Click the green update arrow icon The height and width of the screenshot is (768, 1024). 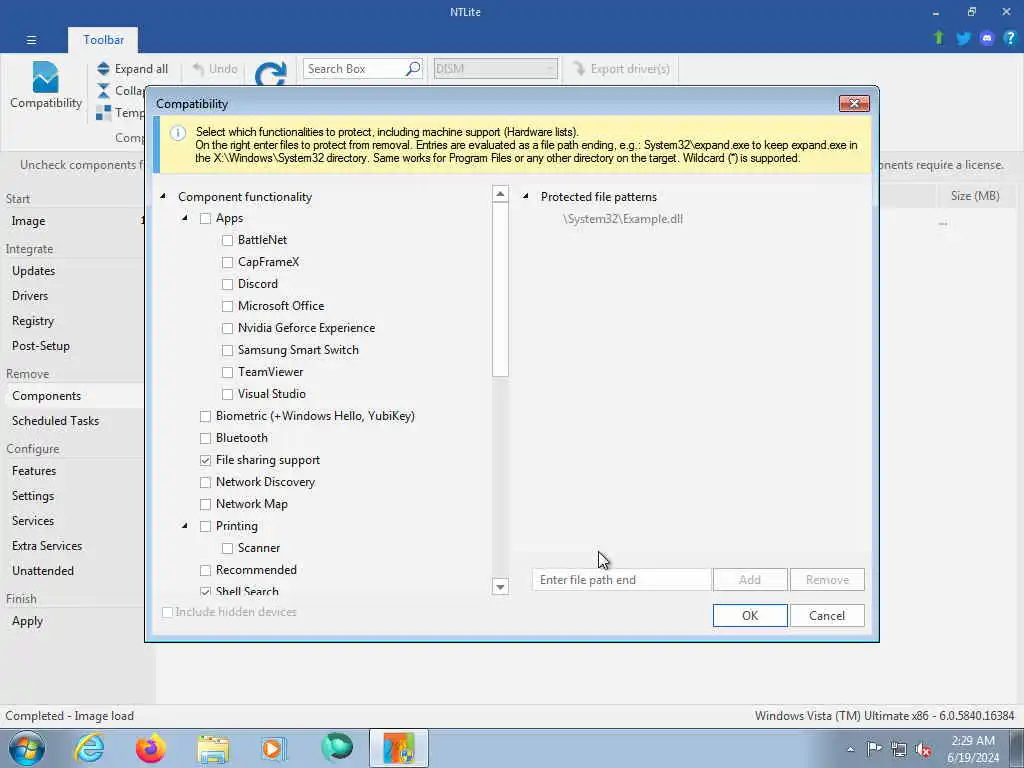939,38
